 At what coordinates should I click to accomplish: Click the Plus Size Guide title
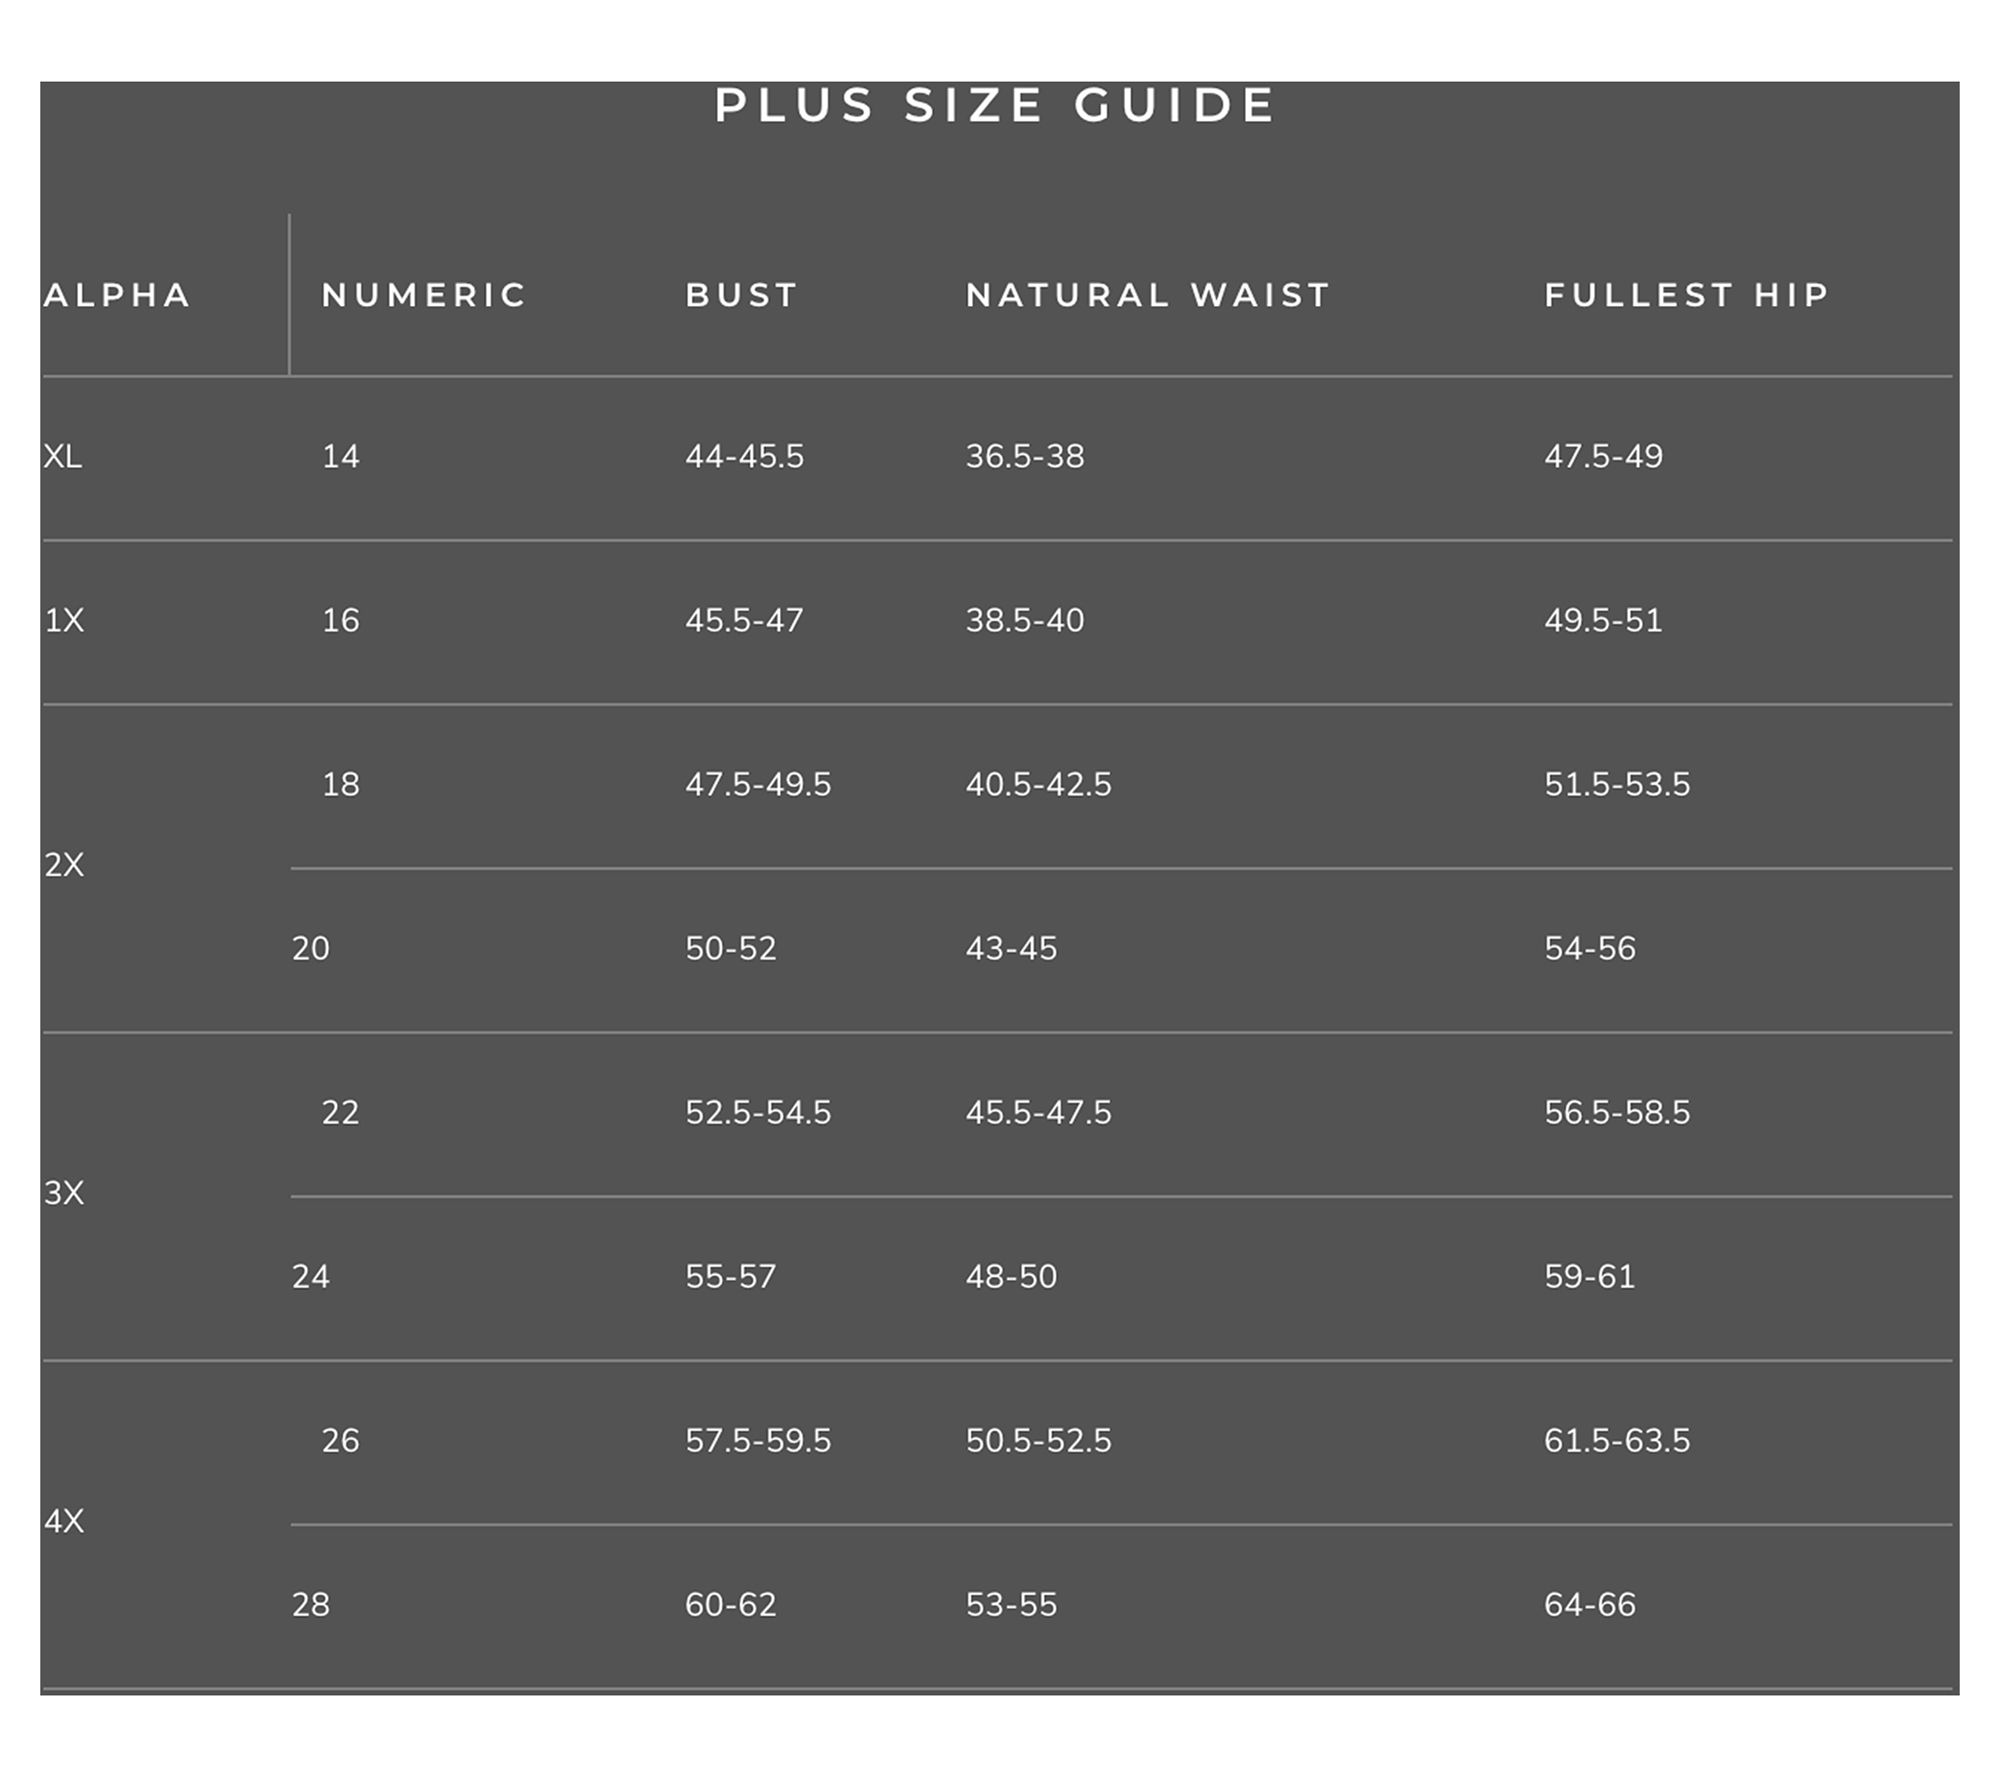click(995, 106)
